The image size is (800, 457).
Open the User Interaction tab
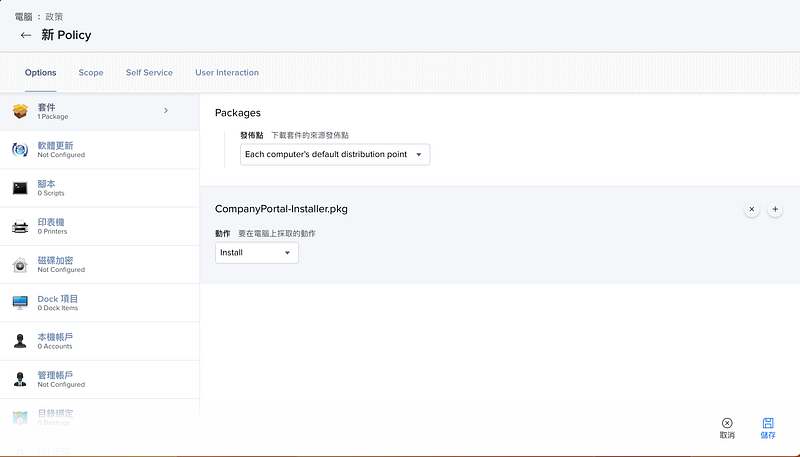pos(227,73)
